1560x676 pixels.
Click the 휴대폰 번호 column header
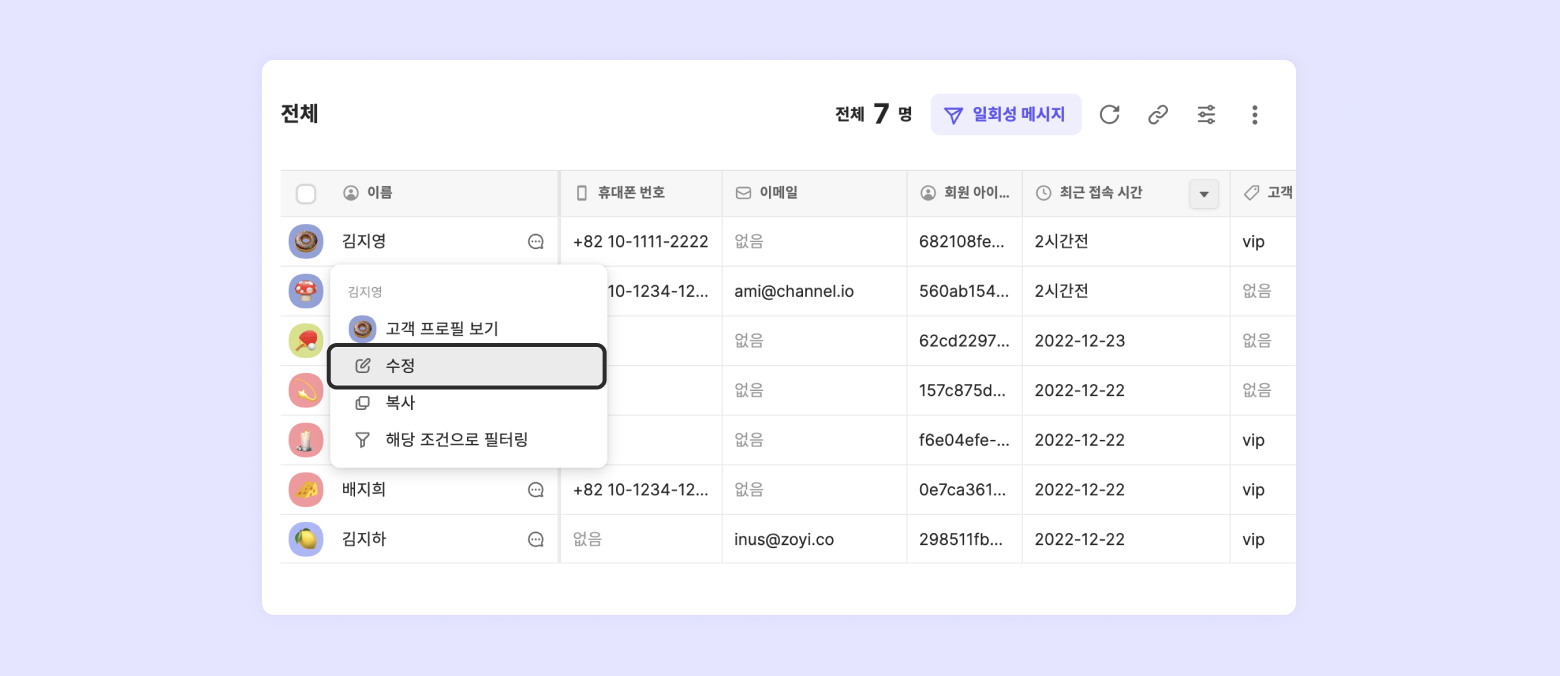click(x=631, y=193)
